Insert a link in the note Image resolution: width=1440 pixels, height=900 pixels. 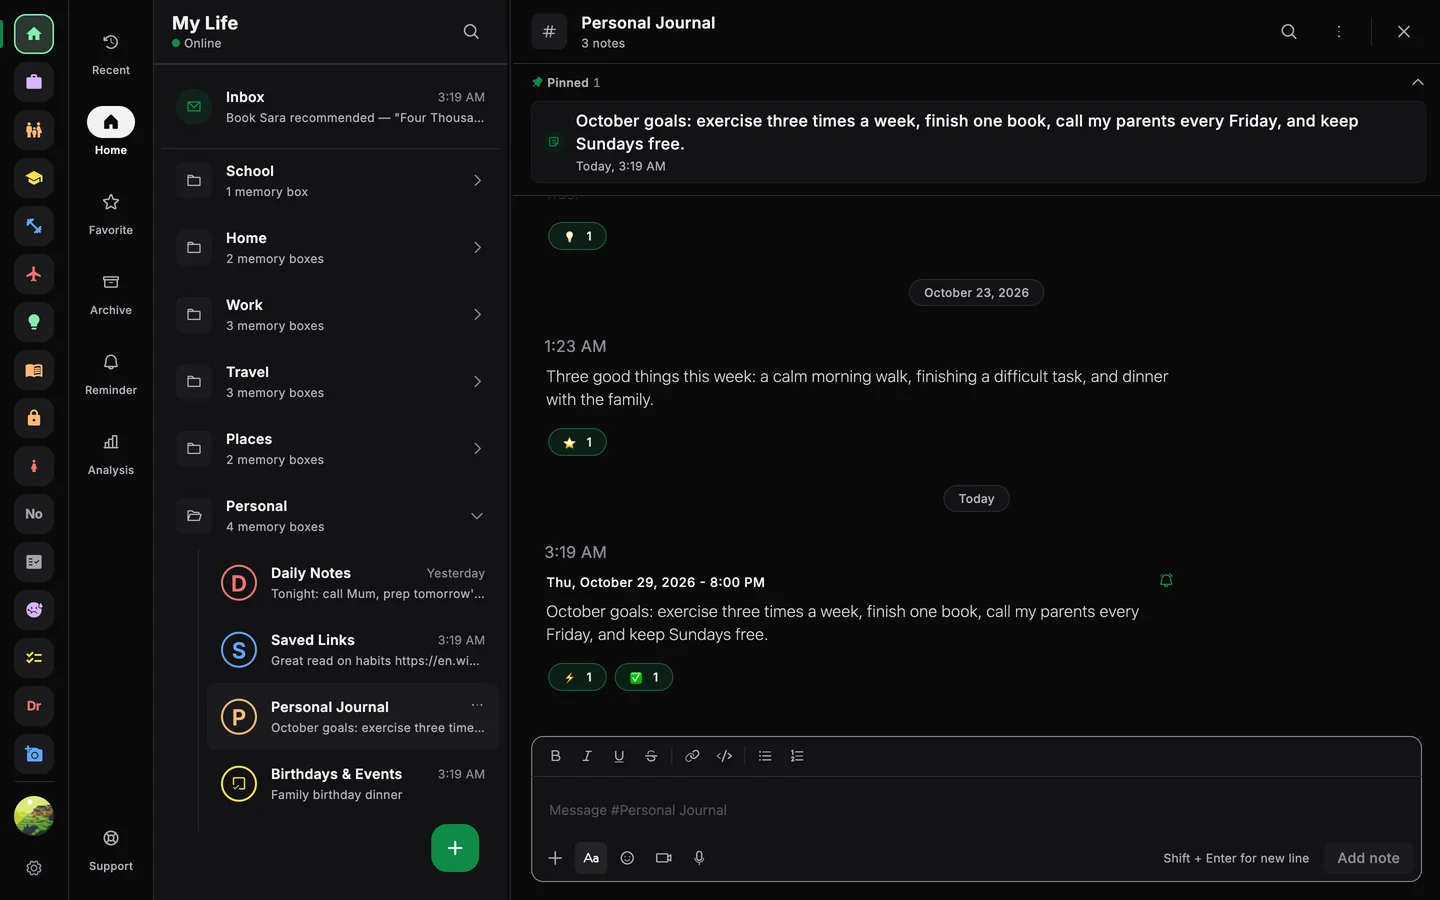[x=692, y=756]
